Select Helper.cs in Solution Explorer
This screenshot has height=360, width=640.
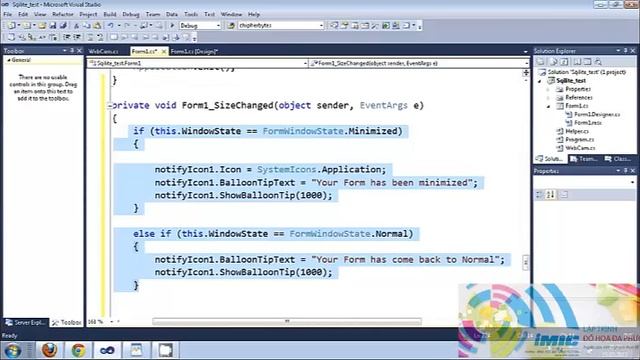[x=577, y=131]
